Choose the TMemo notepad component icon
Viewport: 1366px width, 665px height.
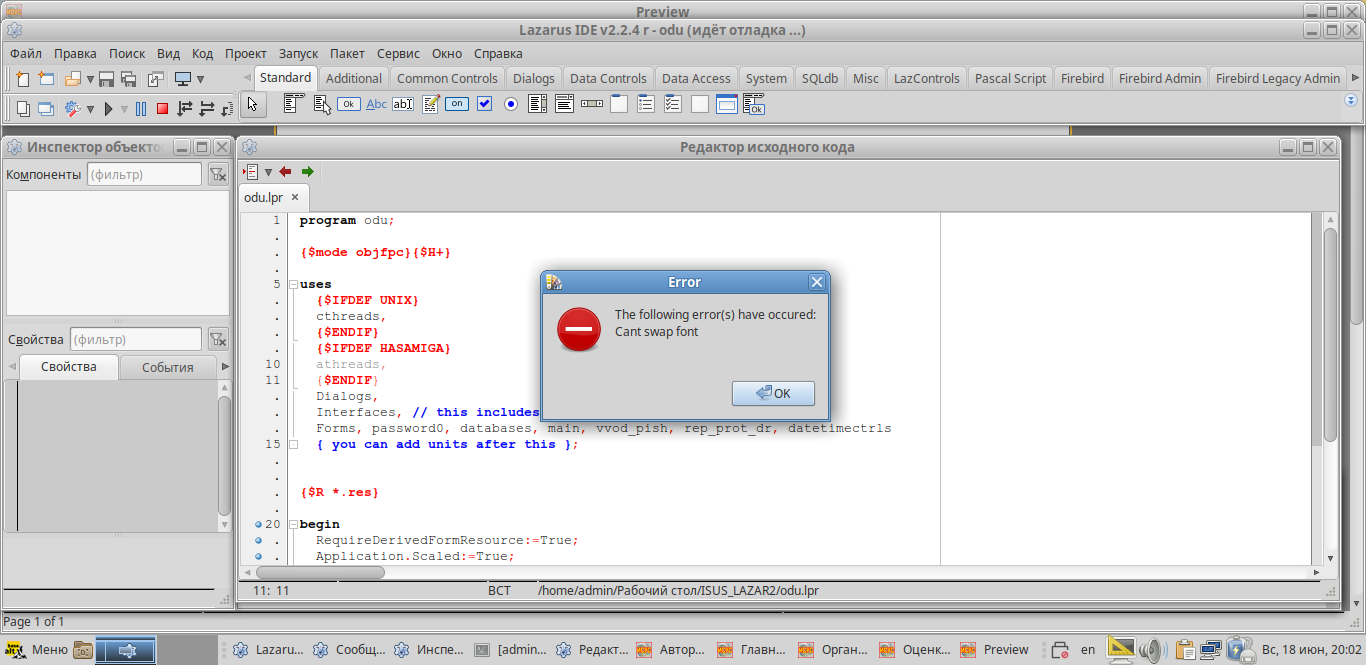[431, 104]
